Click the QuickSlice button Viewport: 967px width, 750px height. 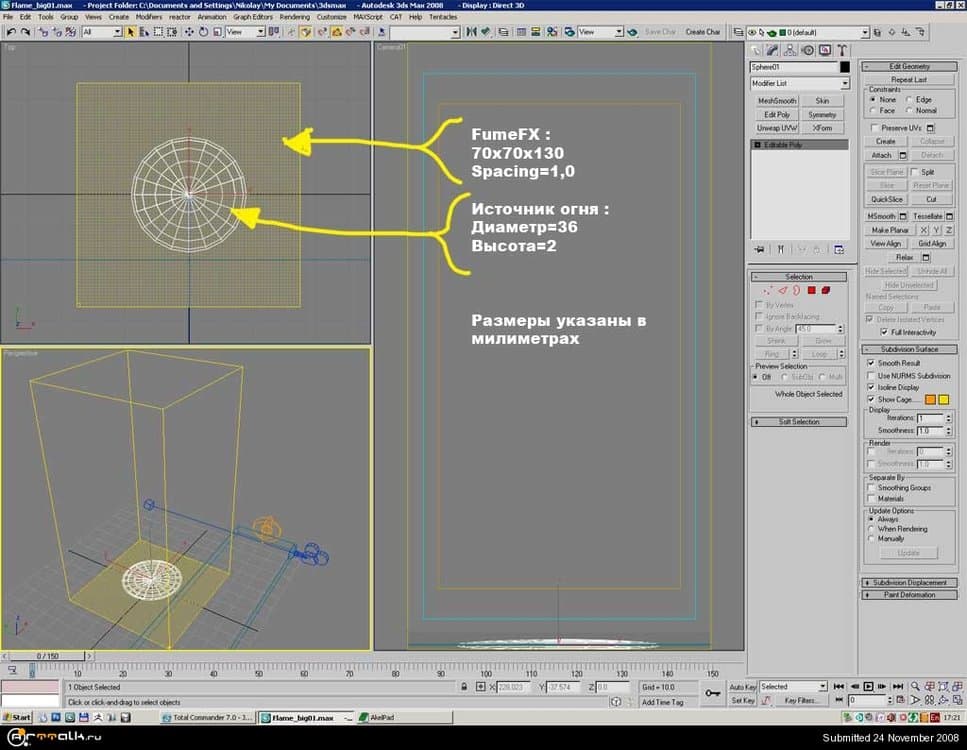pos(886,199)
